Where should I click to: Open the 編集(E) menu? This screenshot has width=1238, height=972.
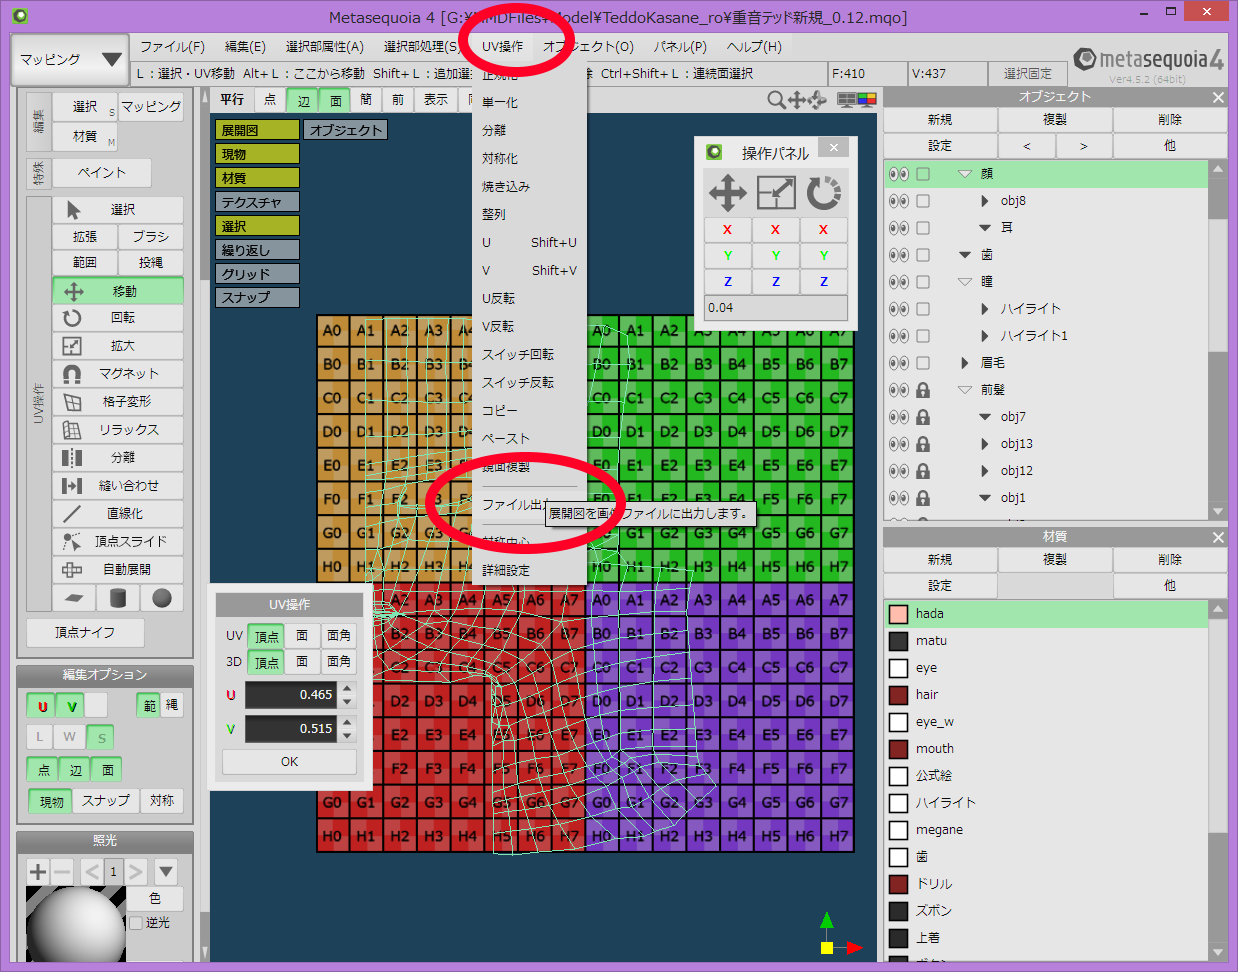(245, 47)
